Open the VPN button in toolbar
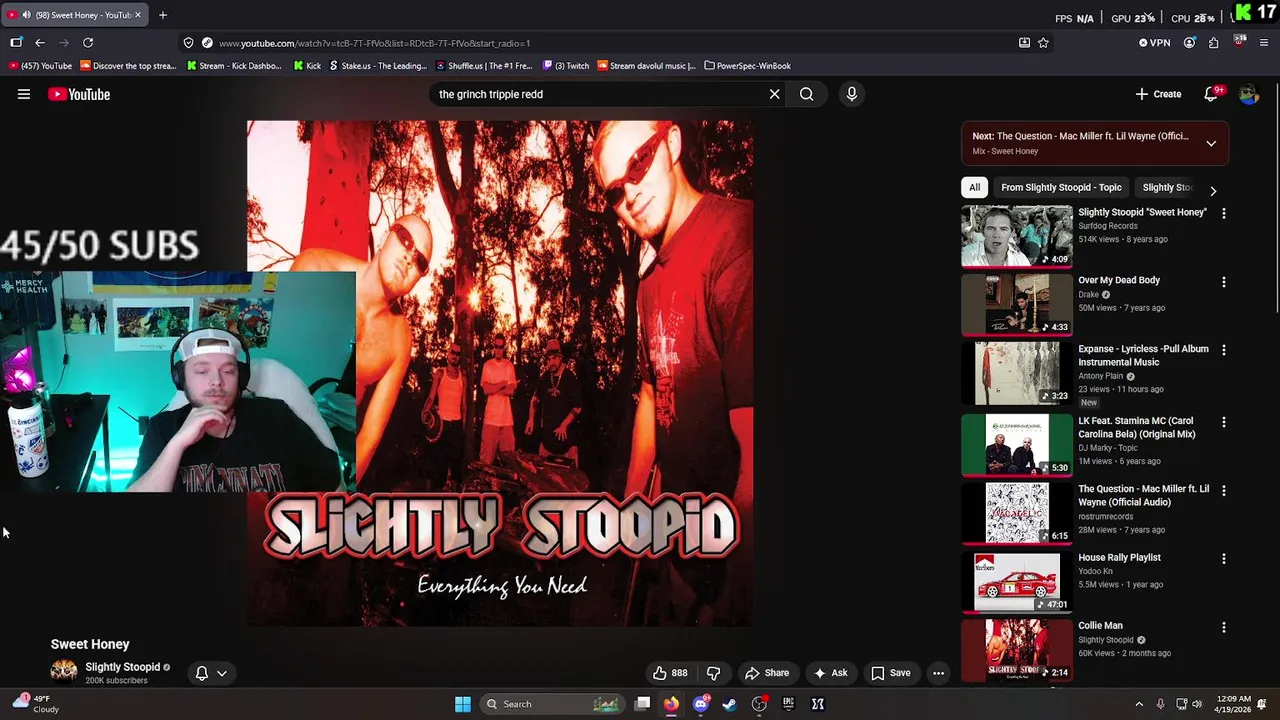Image resolution: width=1280 pixels, height=720 pixels. pyautogui.click(x=1154, y=43)
